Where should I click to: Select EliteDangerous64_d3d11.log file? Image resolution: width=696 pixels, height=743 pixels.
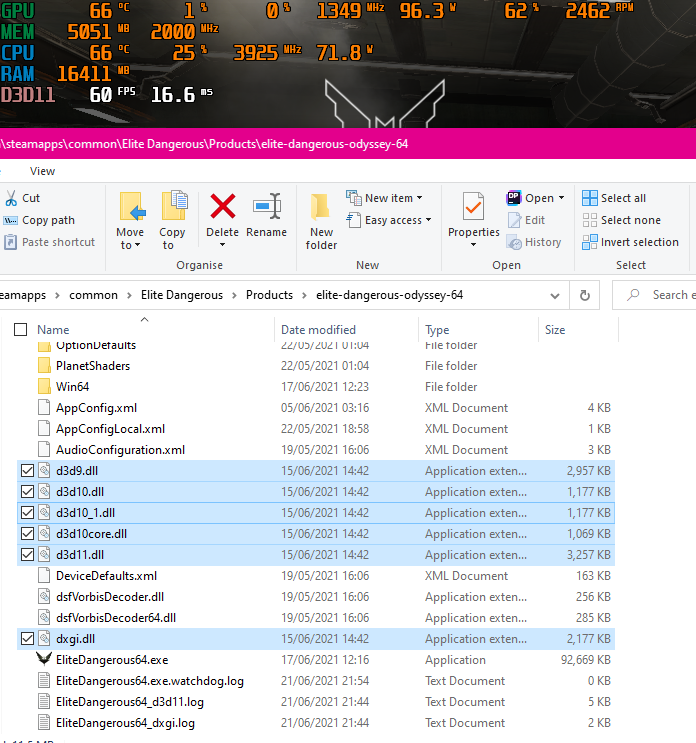pyautogui.click(x=316, y=701)
